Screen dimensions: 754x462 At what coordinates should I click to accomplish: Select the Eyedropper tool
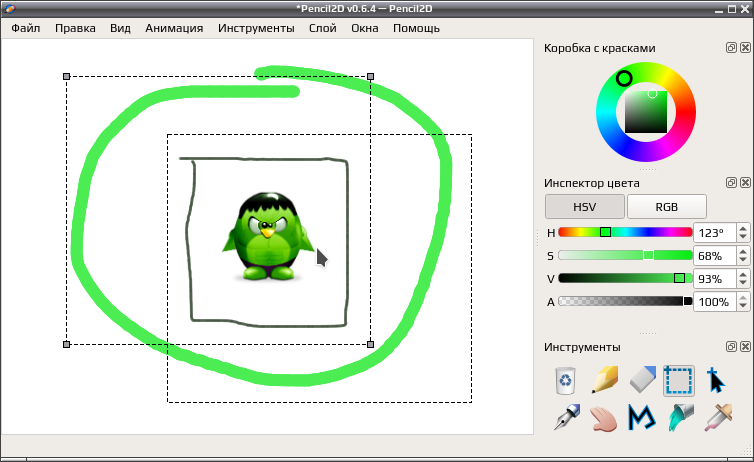point(717,417)
